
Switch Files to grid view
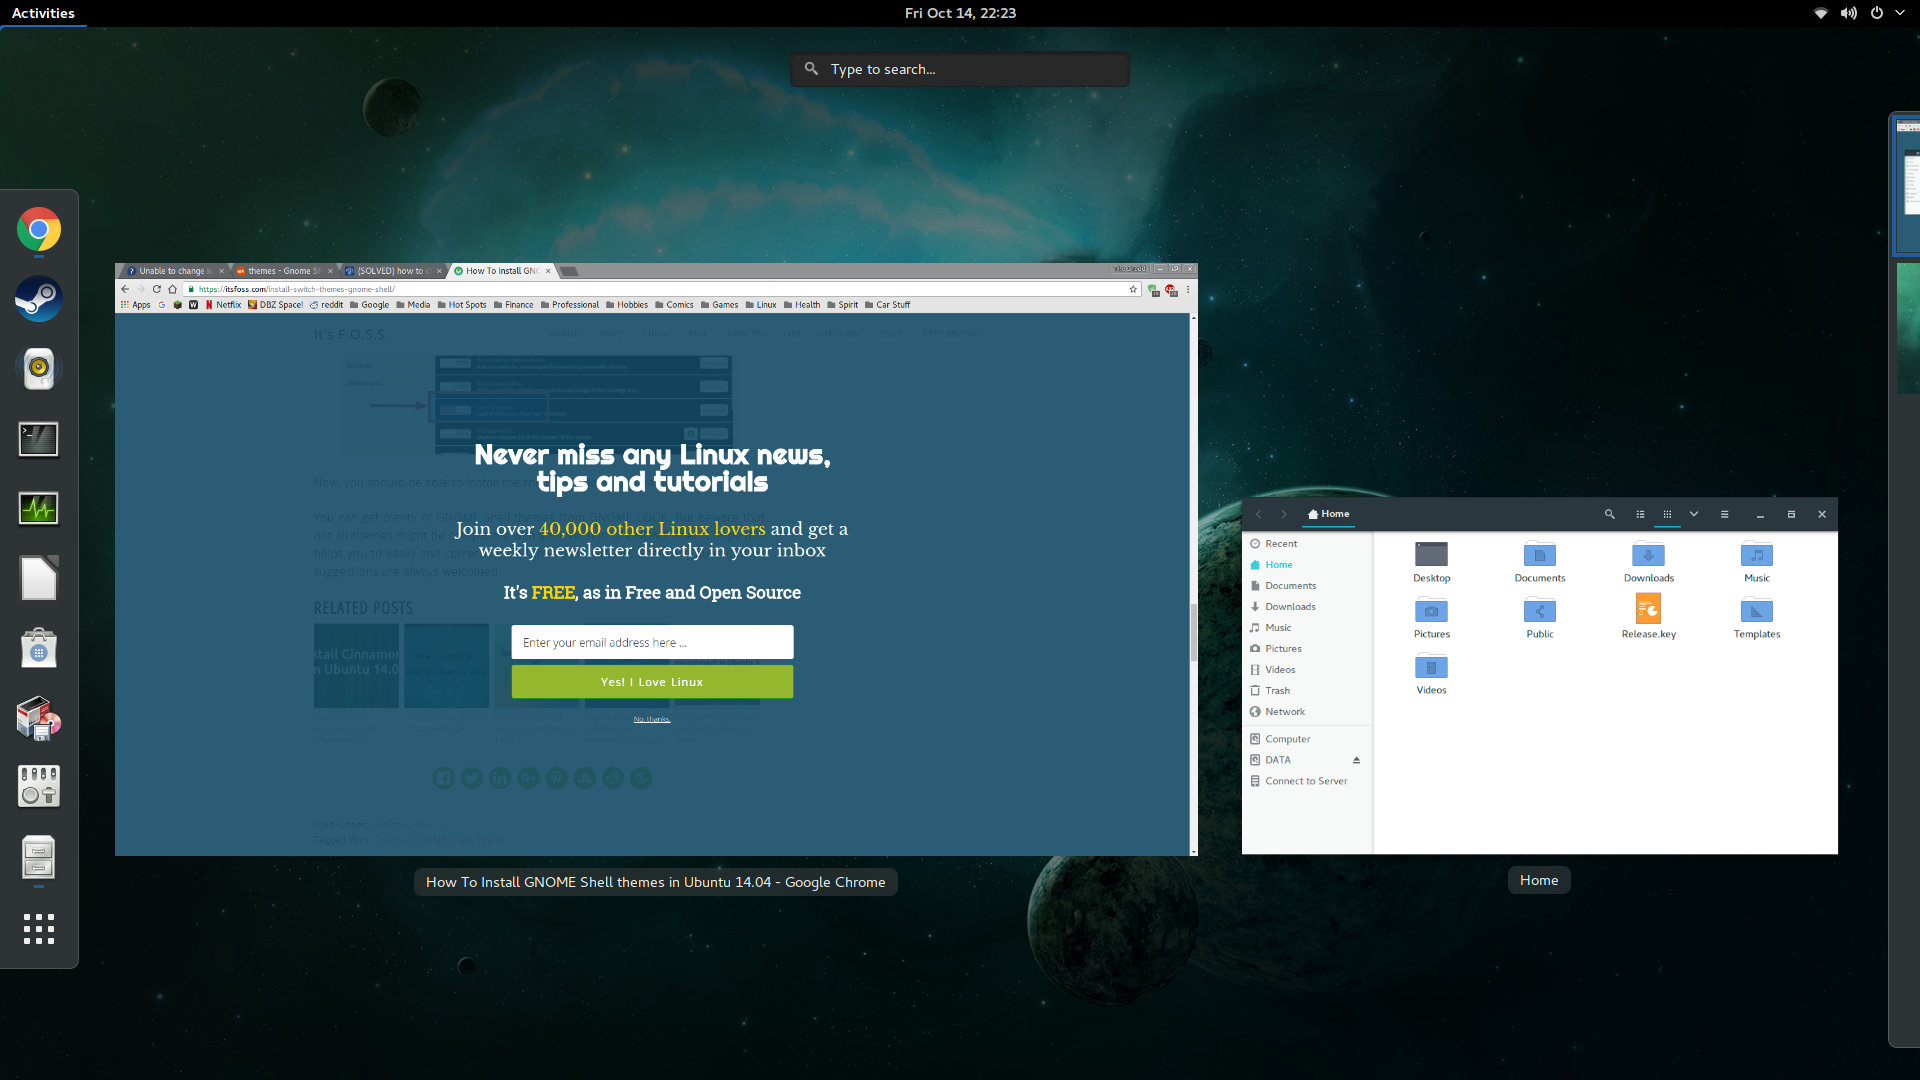(1667, 514)
